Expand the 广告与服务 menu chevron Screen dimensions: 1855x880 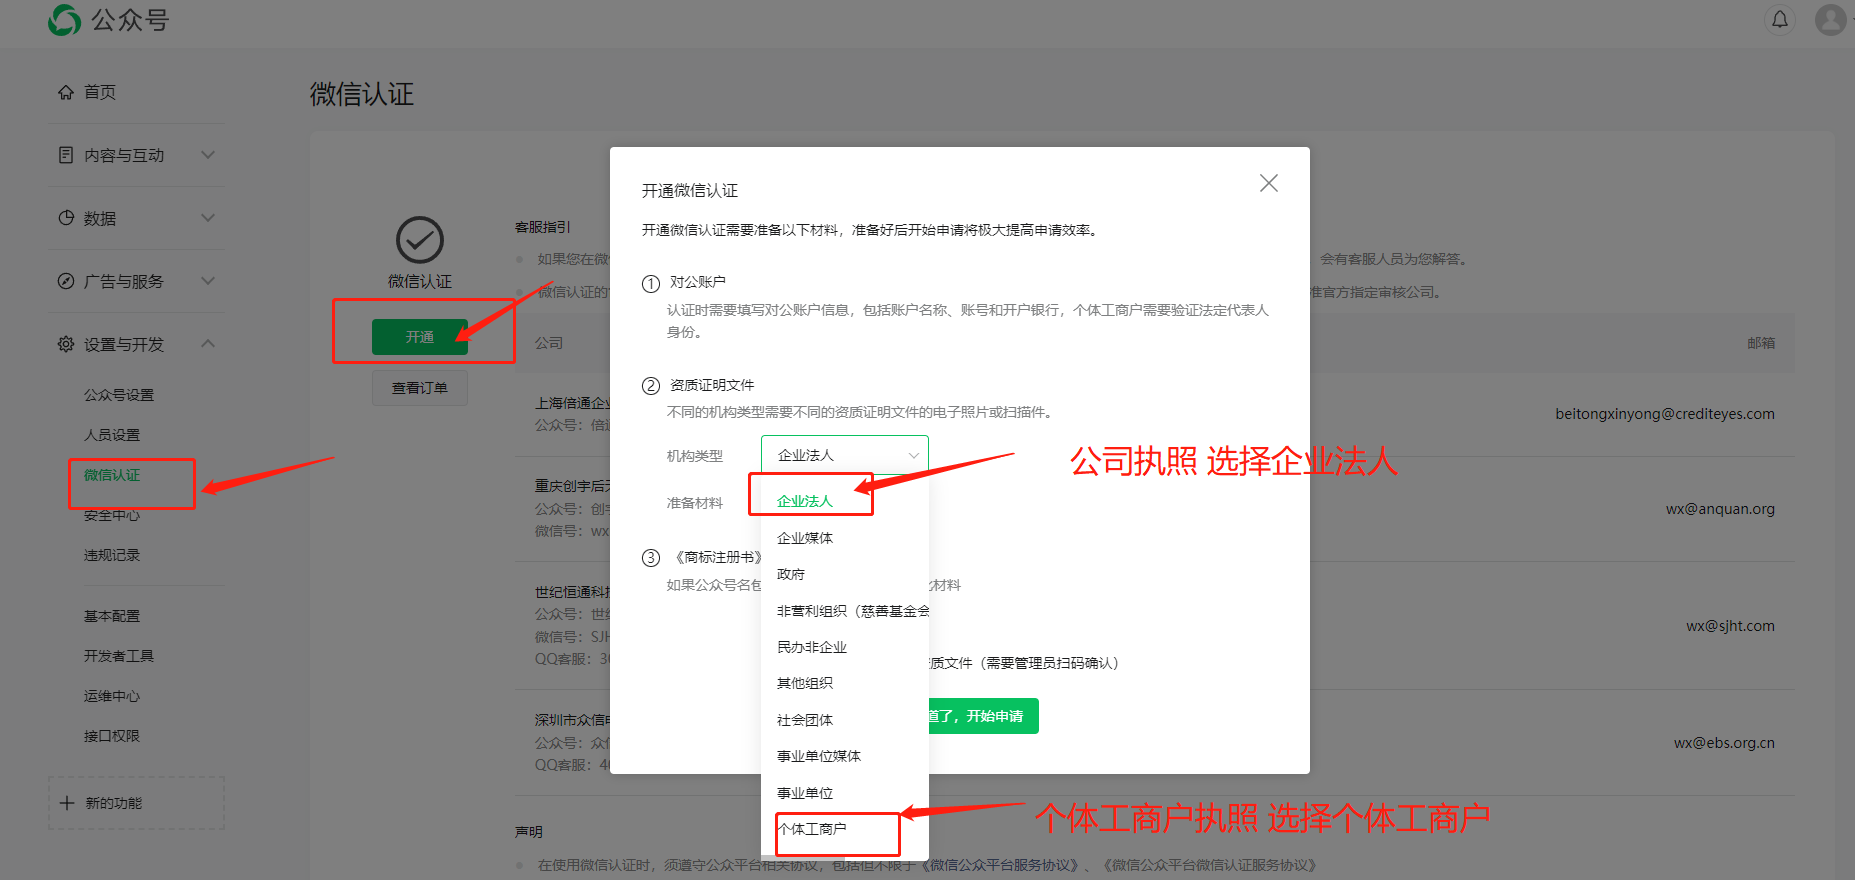[x=208, y=281]
